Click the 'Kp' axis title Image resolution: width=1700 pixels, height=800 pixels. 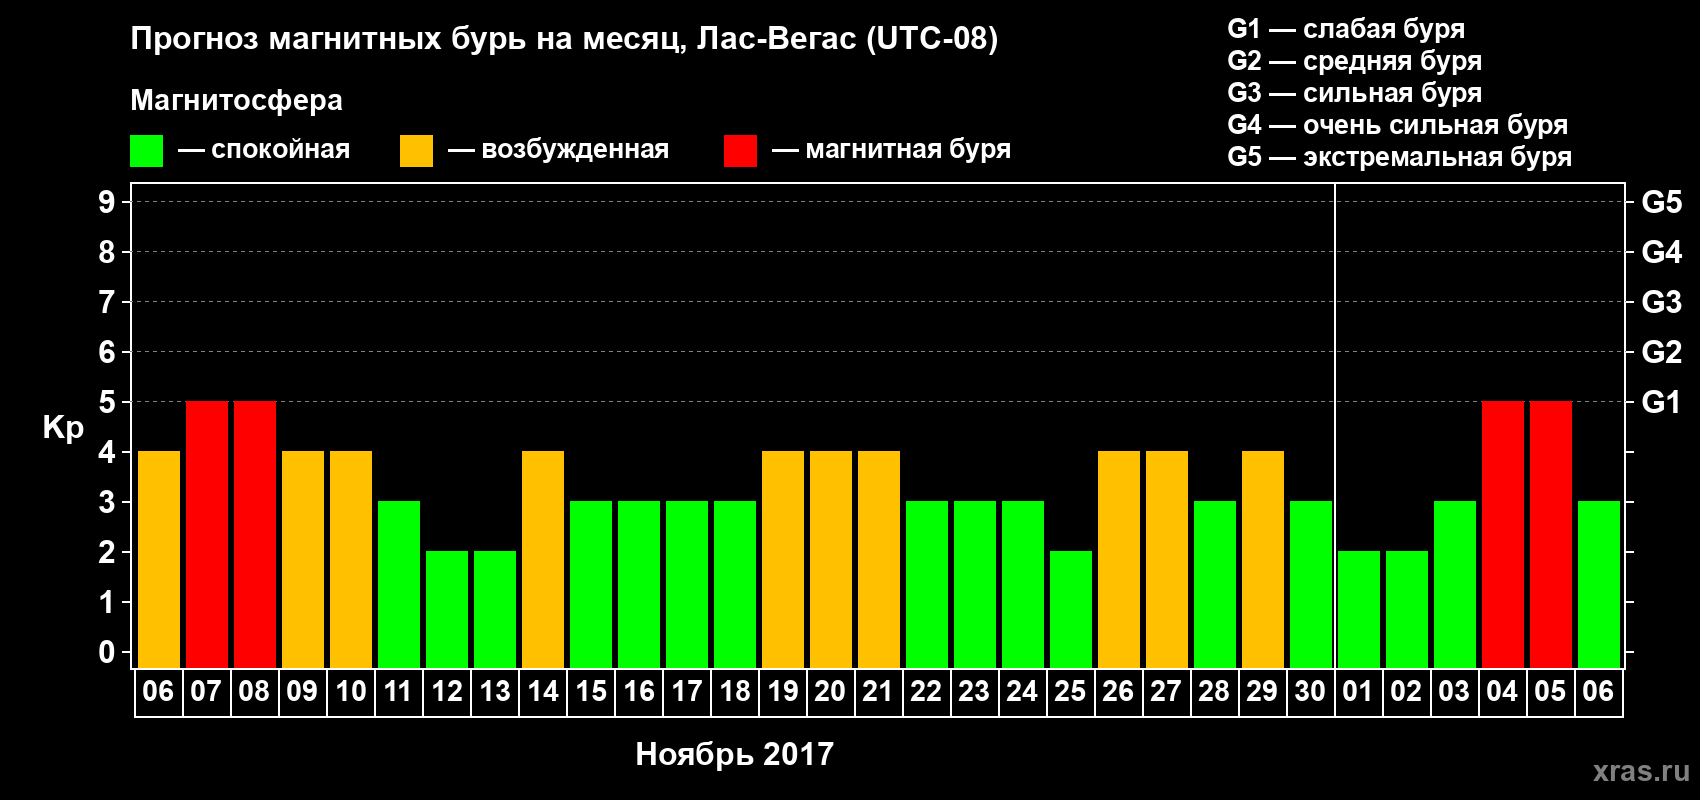63,428
